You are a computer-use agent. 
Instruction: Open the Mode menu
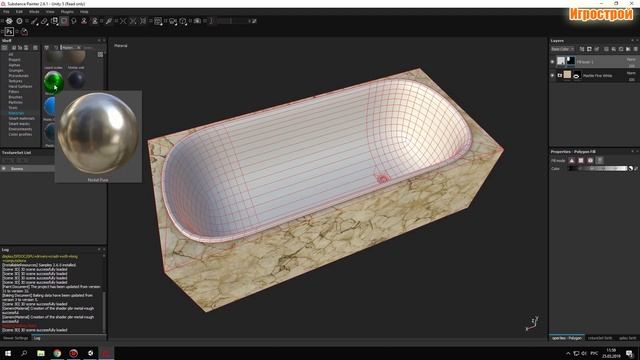pyautogui.click(x=34, y=12)
